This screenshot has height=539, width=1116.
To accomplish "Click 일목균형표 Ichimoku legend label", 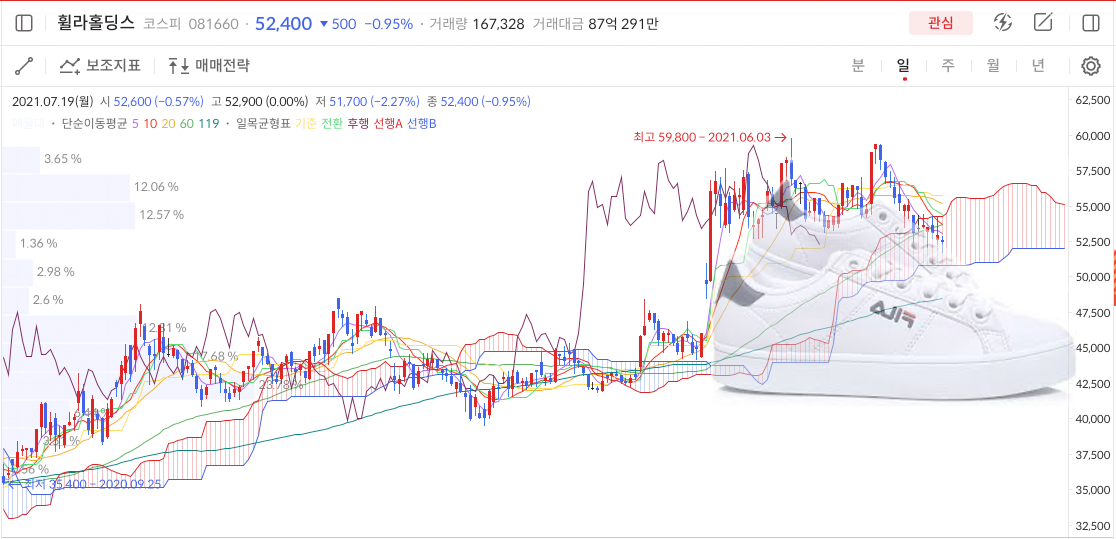I will point(263,124).
